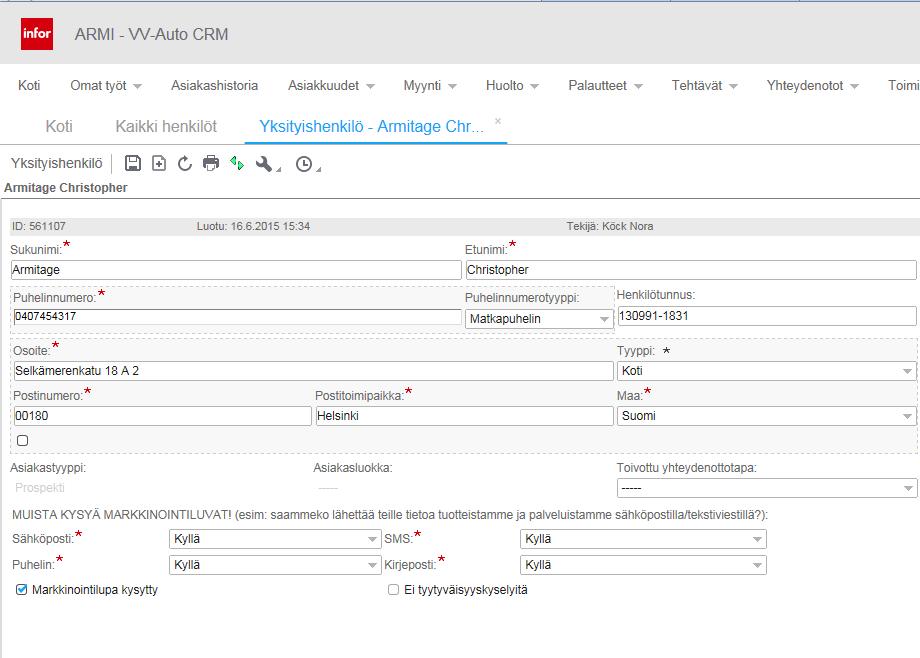Image resolution: width=920 pixels, height=658 pixels.
Task: Click the Luotu: 16.6.2015 15:34 text
Action: [253, 226]
